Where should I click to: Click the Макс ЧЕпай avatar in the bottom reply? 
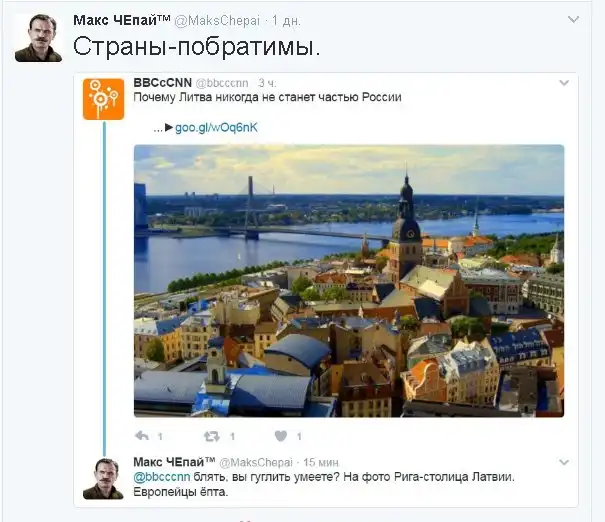click(103, 478)
